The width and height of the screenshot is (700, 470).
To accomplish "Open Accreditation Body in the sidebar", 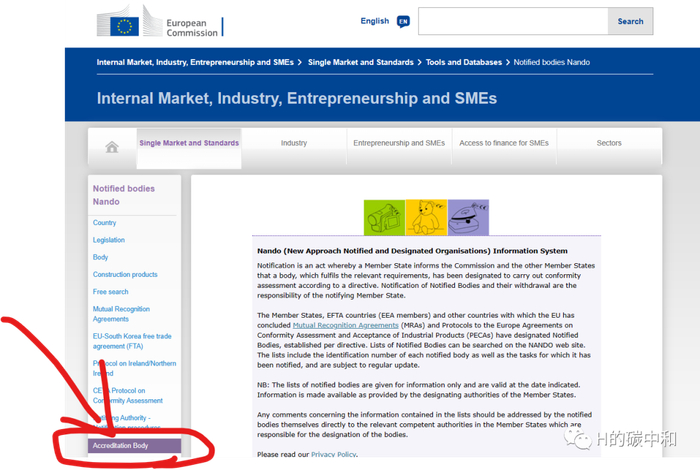I will pyautogui.click(x=121, y=445).
